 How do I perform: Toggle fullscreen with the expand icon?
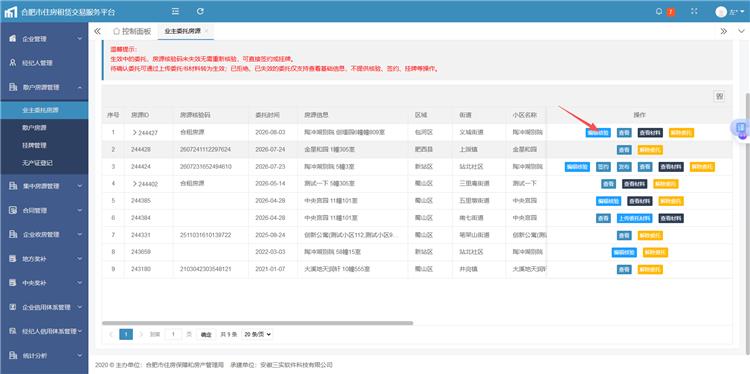(x=694, y=11)
